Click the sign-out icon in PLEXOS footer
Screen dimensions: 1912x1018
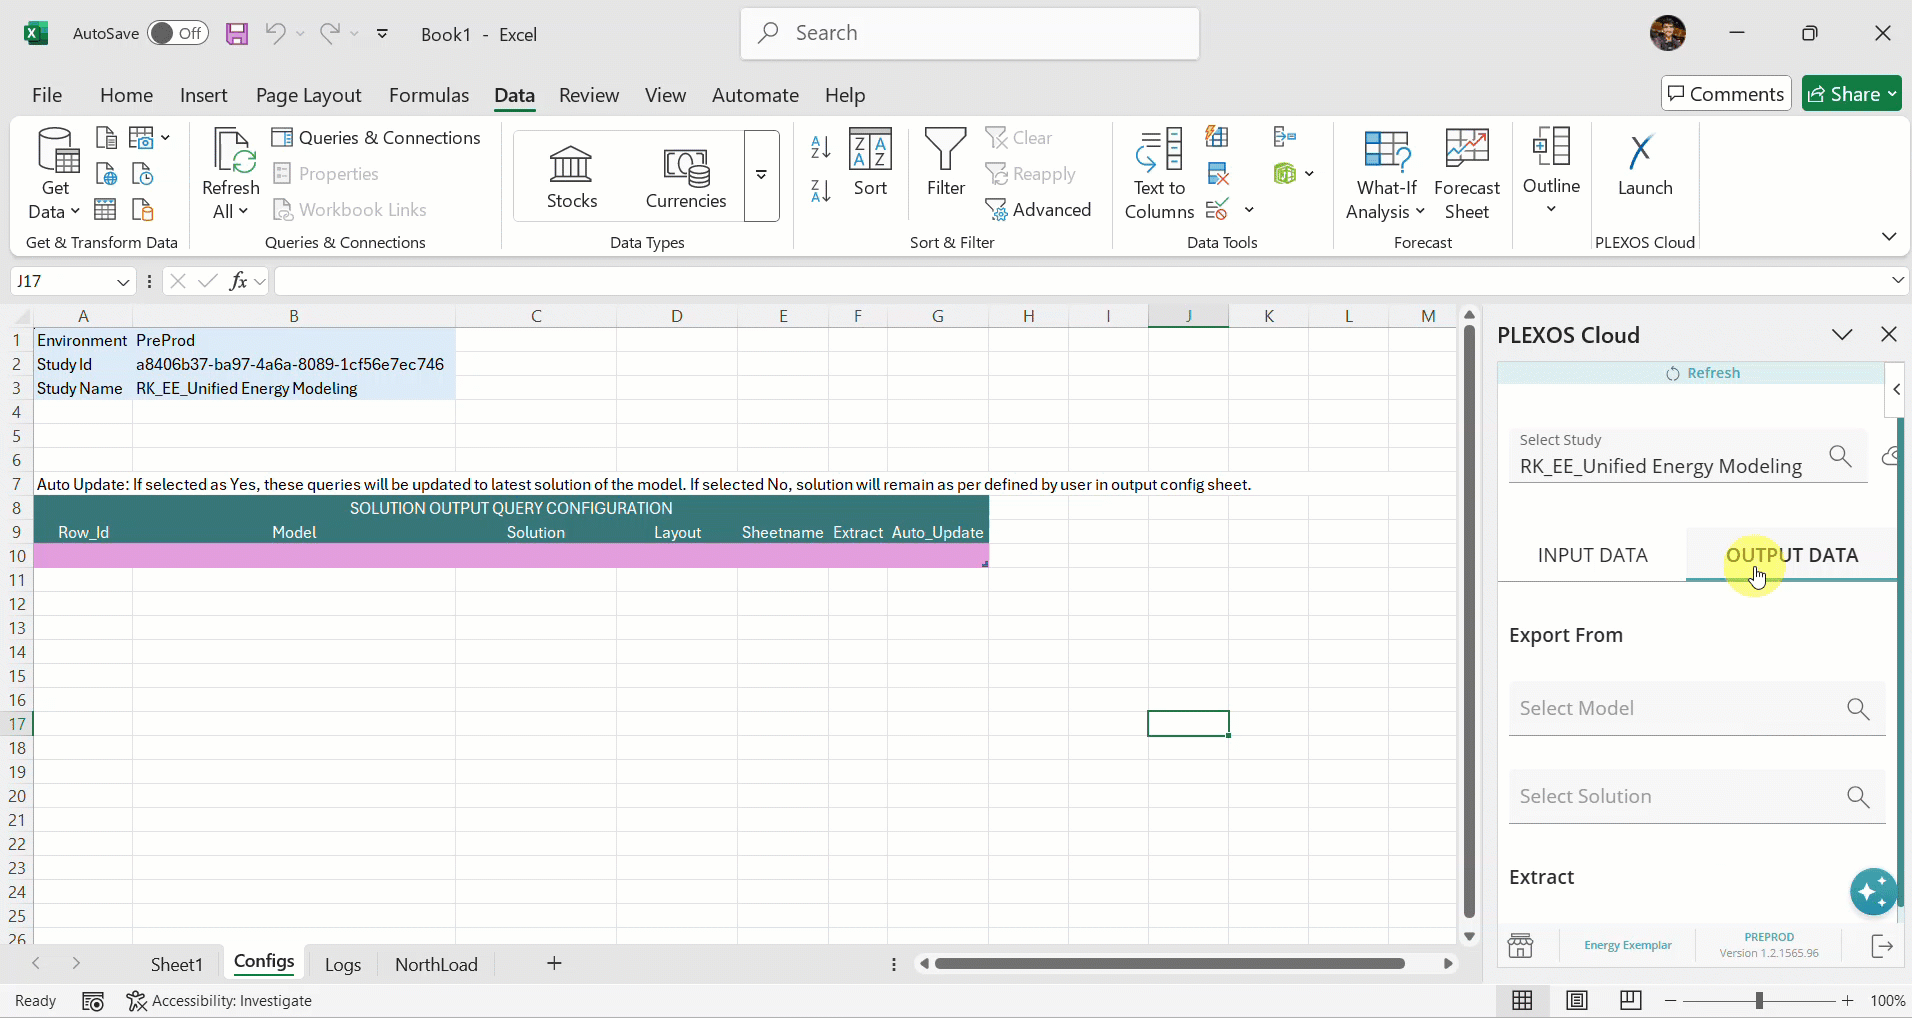(x=1882, y=945)
